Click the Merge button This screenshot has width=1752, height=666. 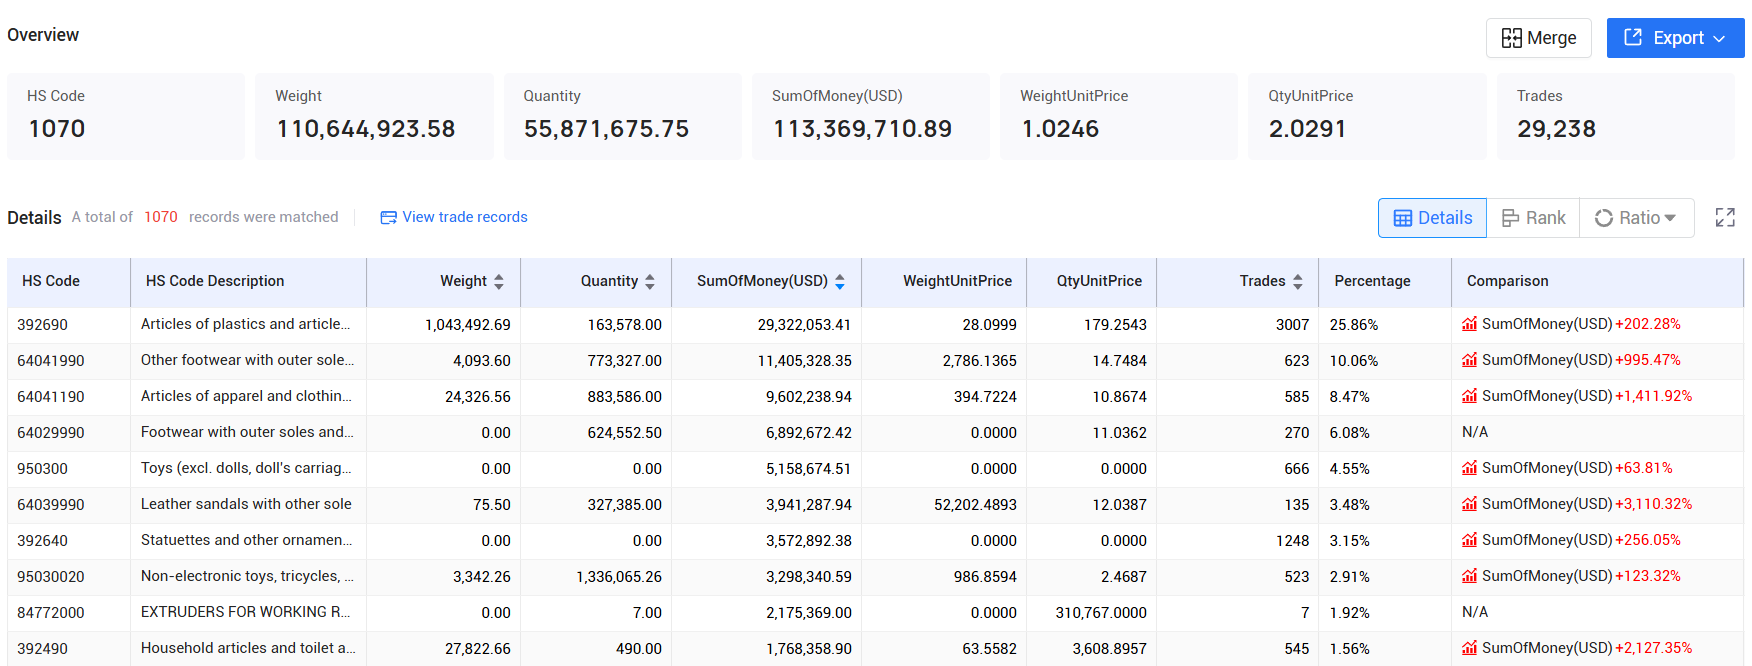click(1538, 38)
